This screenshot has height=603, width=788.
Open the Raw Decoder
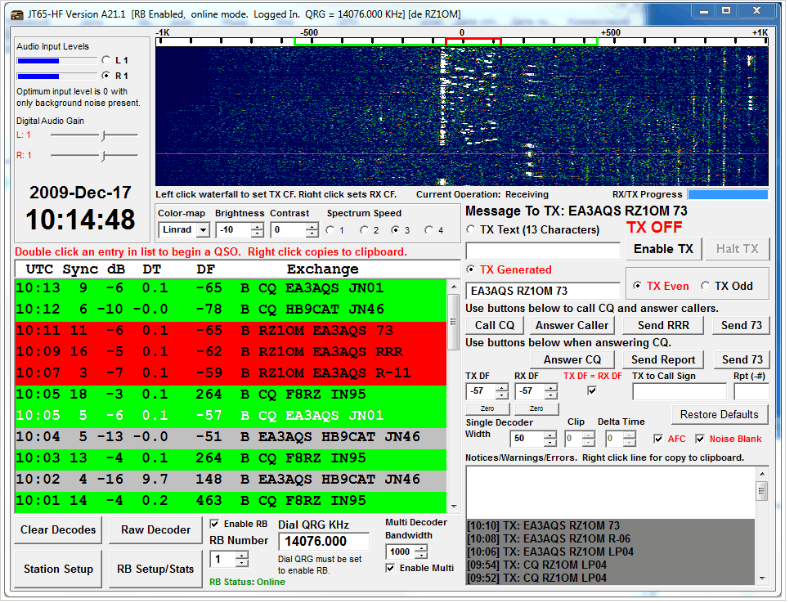[155, 530]
